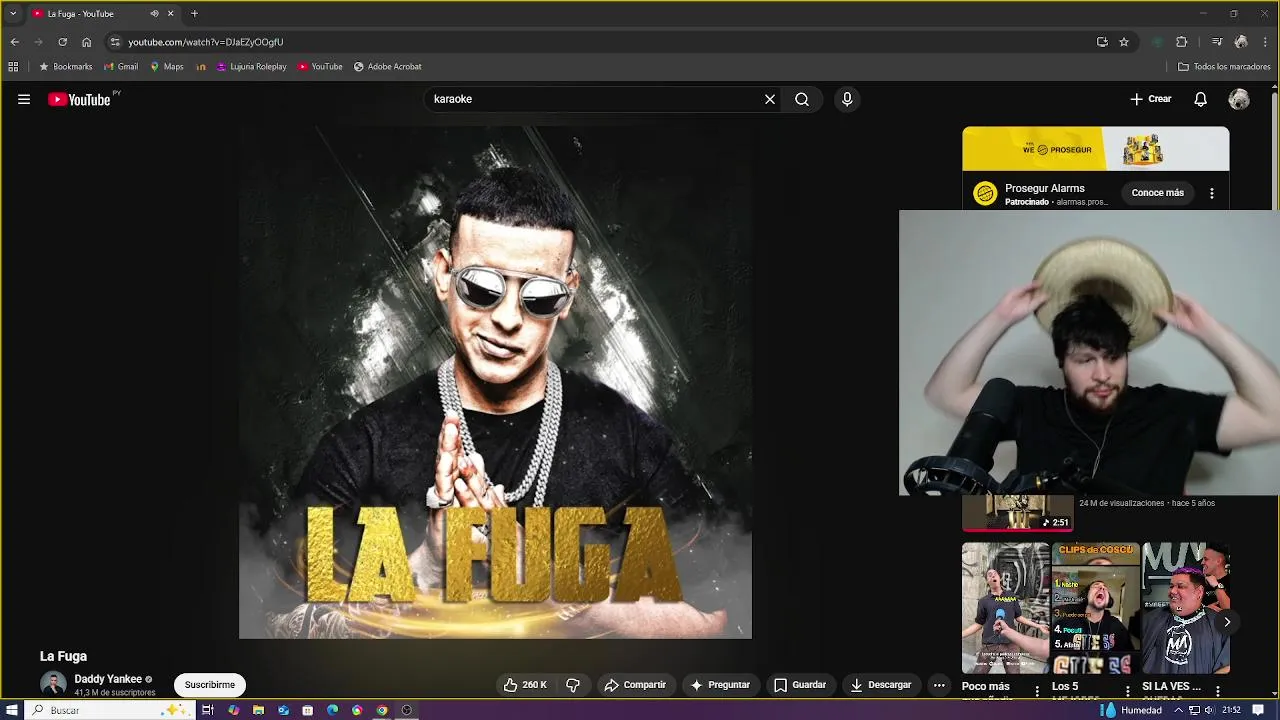Open the Bookmarks folder shortcut
Image resolution: width=1280 pixels, height=720 pixels.
66,67
